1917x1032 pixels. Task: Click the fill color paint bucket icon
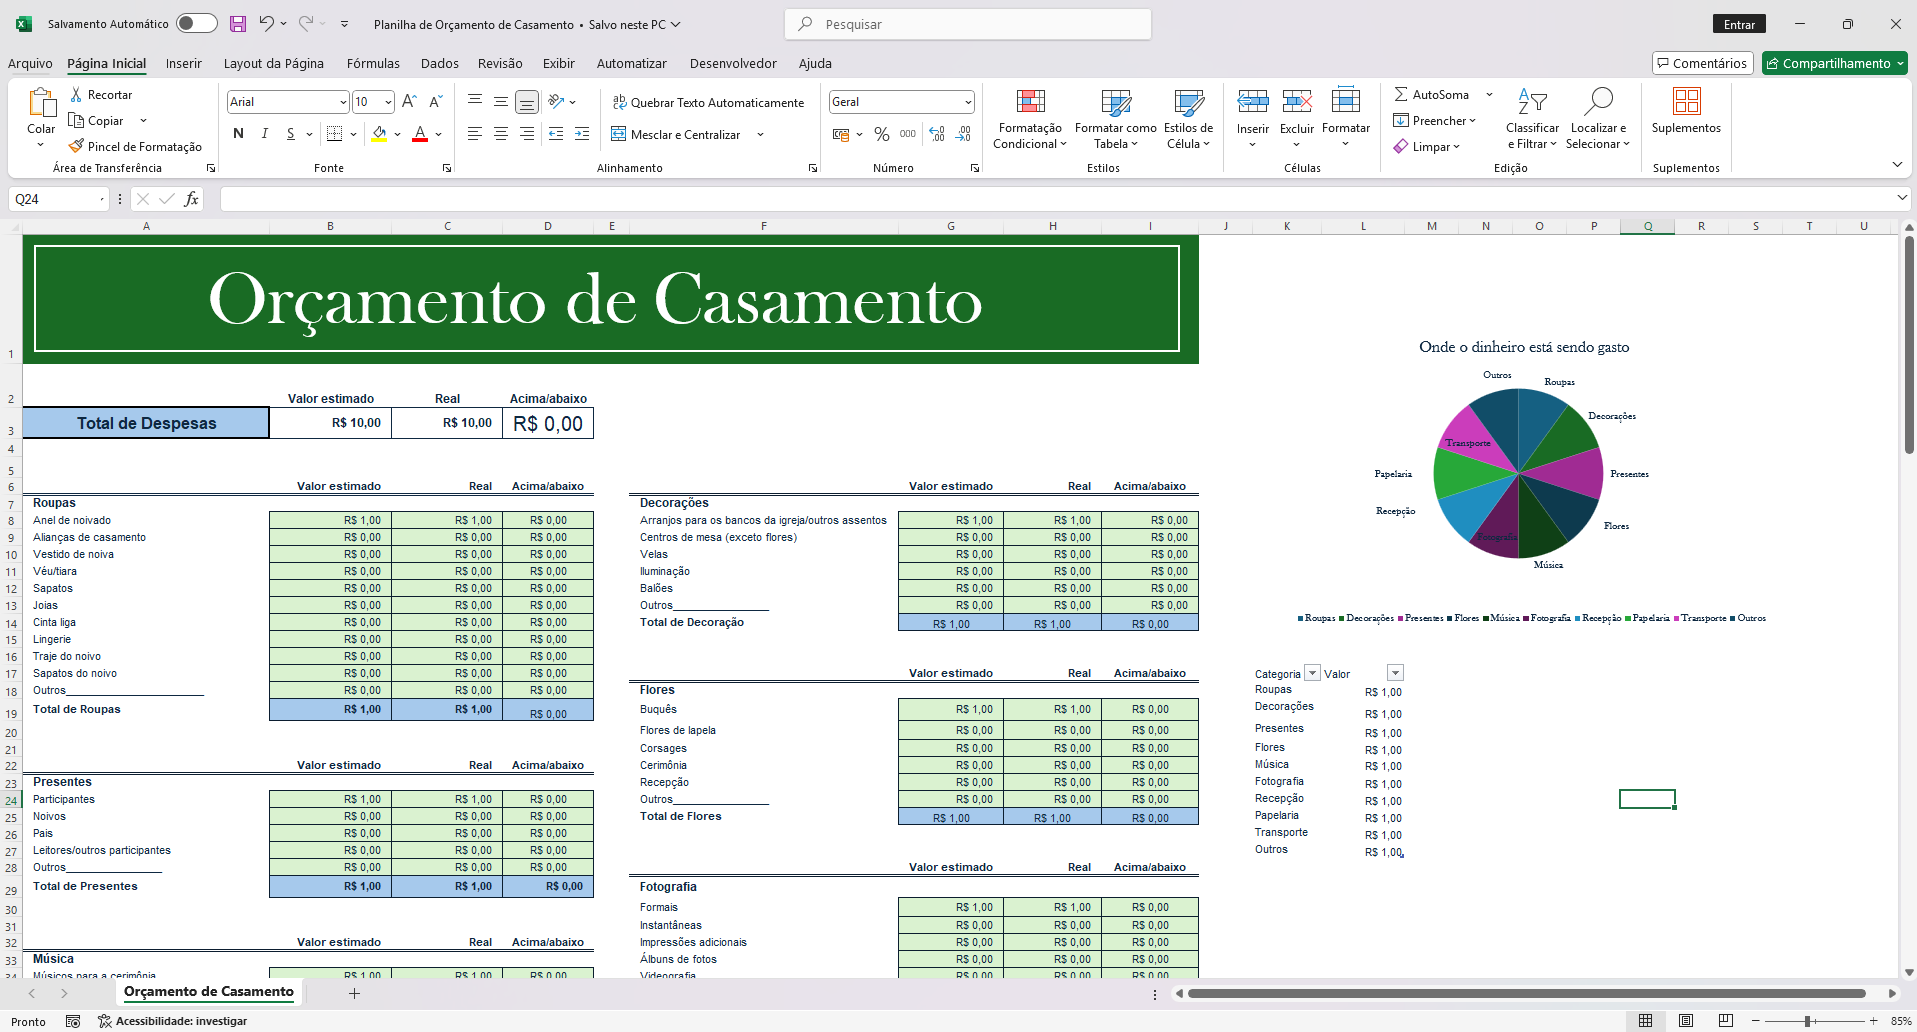point(379,133)
